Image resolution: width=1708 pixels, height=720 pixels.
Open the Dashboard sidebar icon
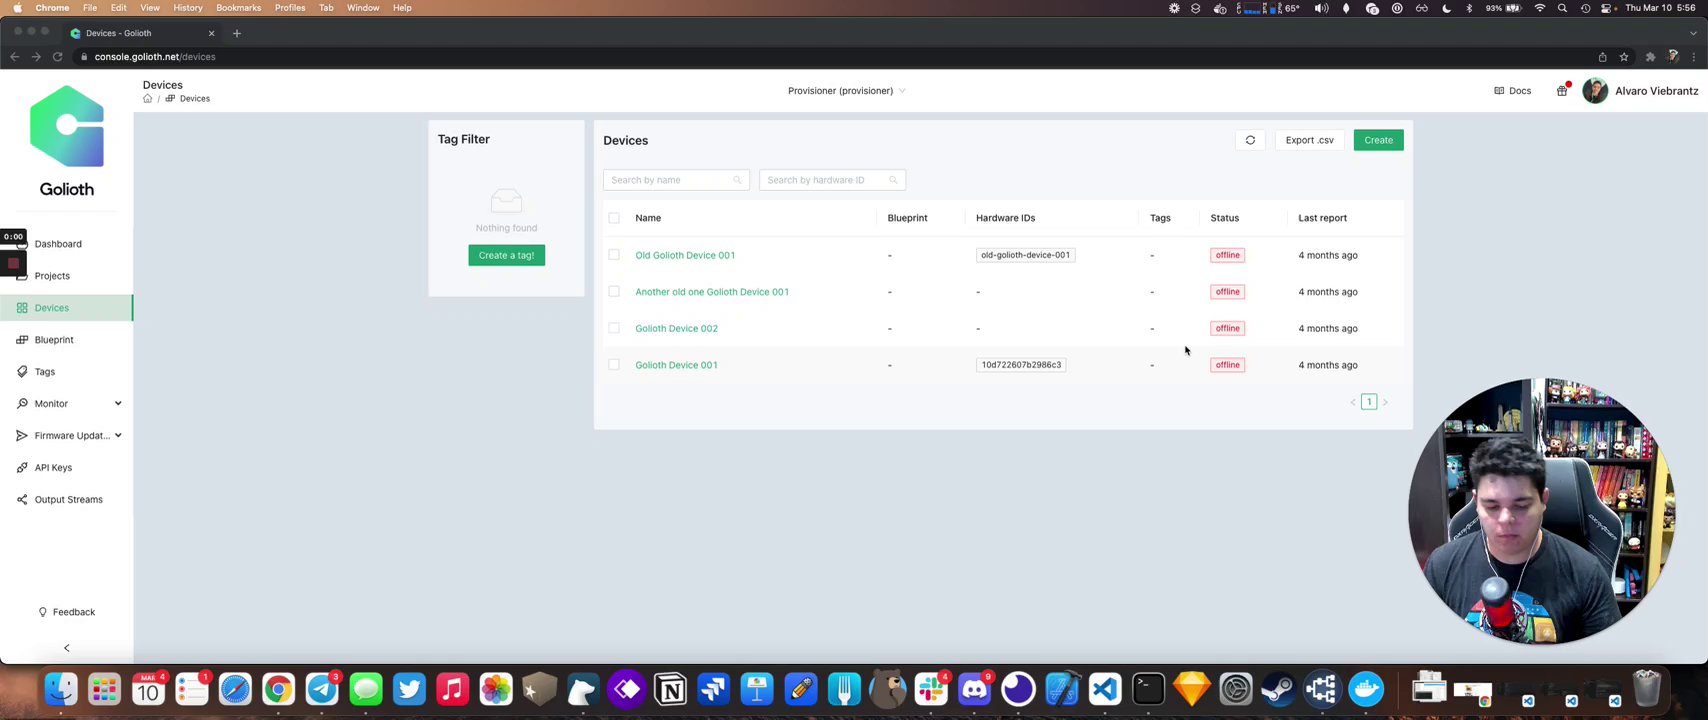click(22, 244)
